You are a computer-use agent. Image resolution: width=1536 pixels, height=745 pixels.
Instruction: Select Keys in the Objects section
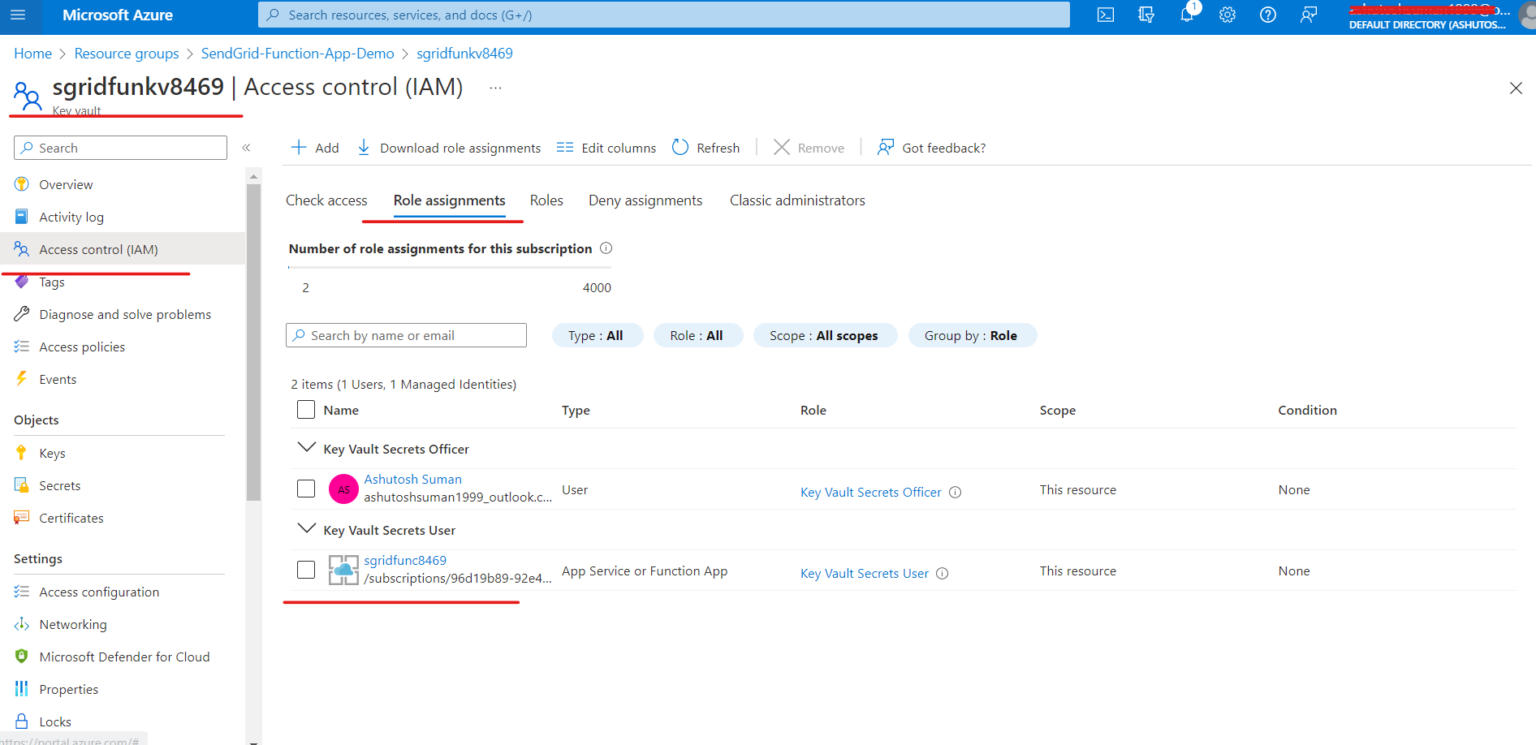click(x=51, y=452)
